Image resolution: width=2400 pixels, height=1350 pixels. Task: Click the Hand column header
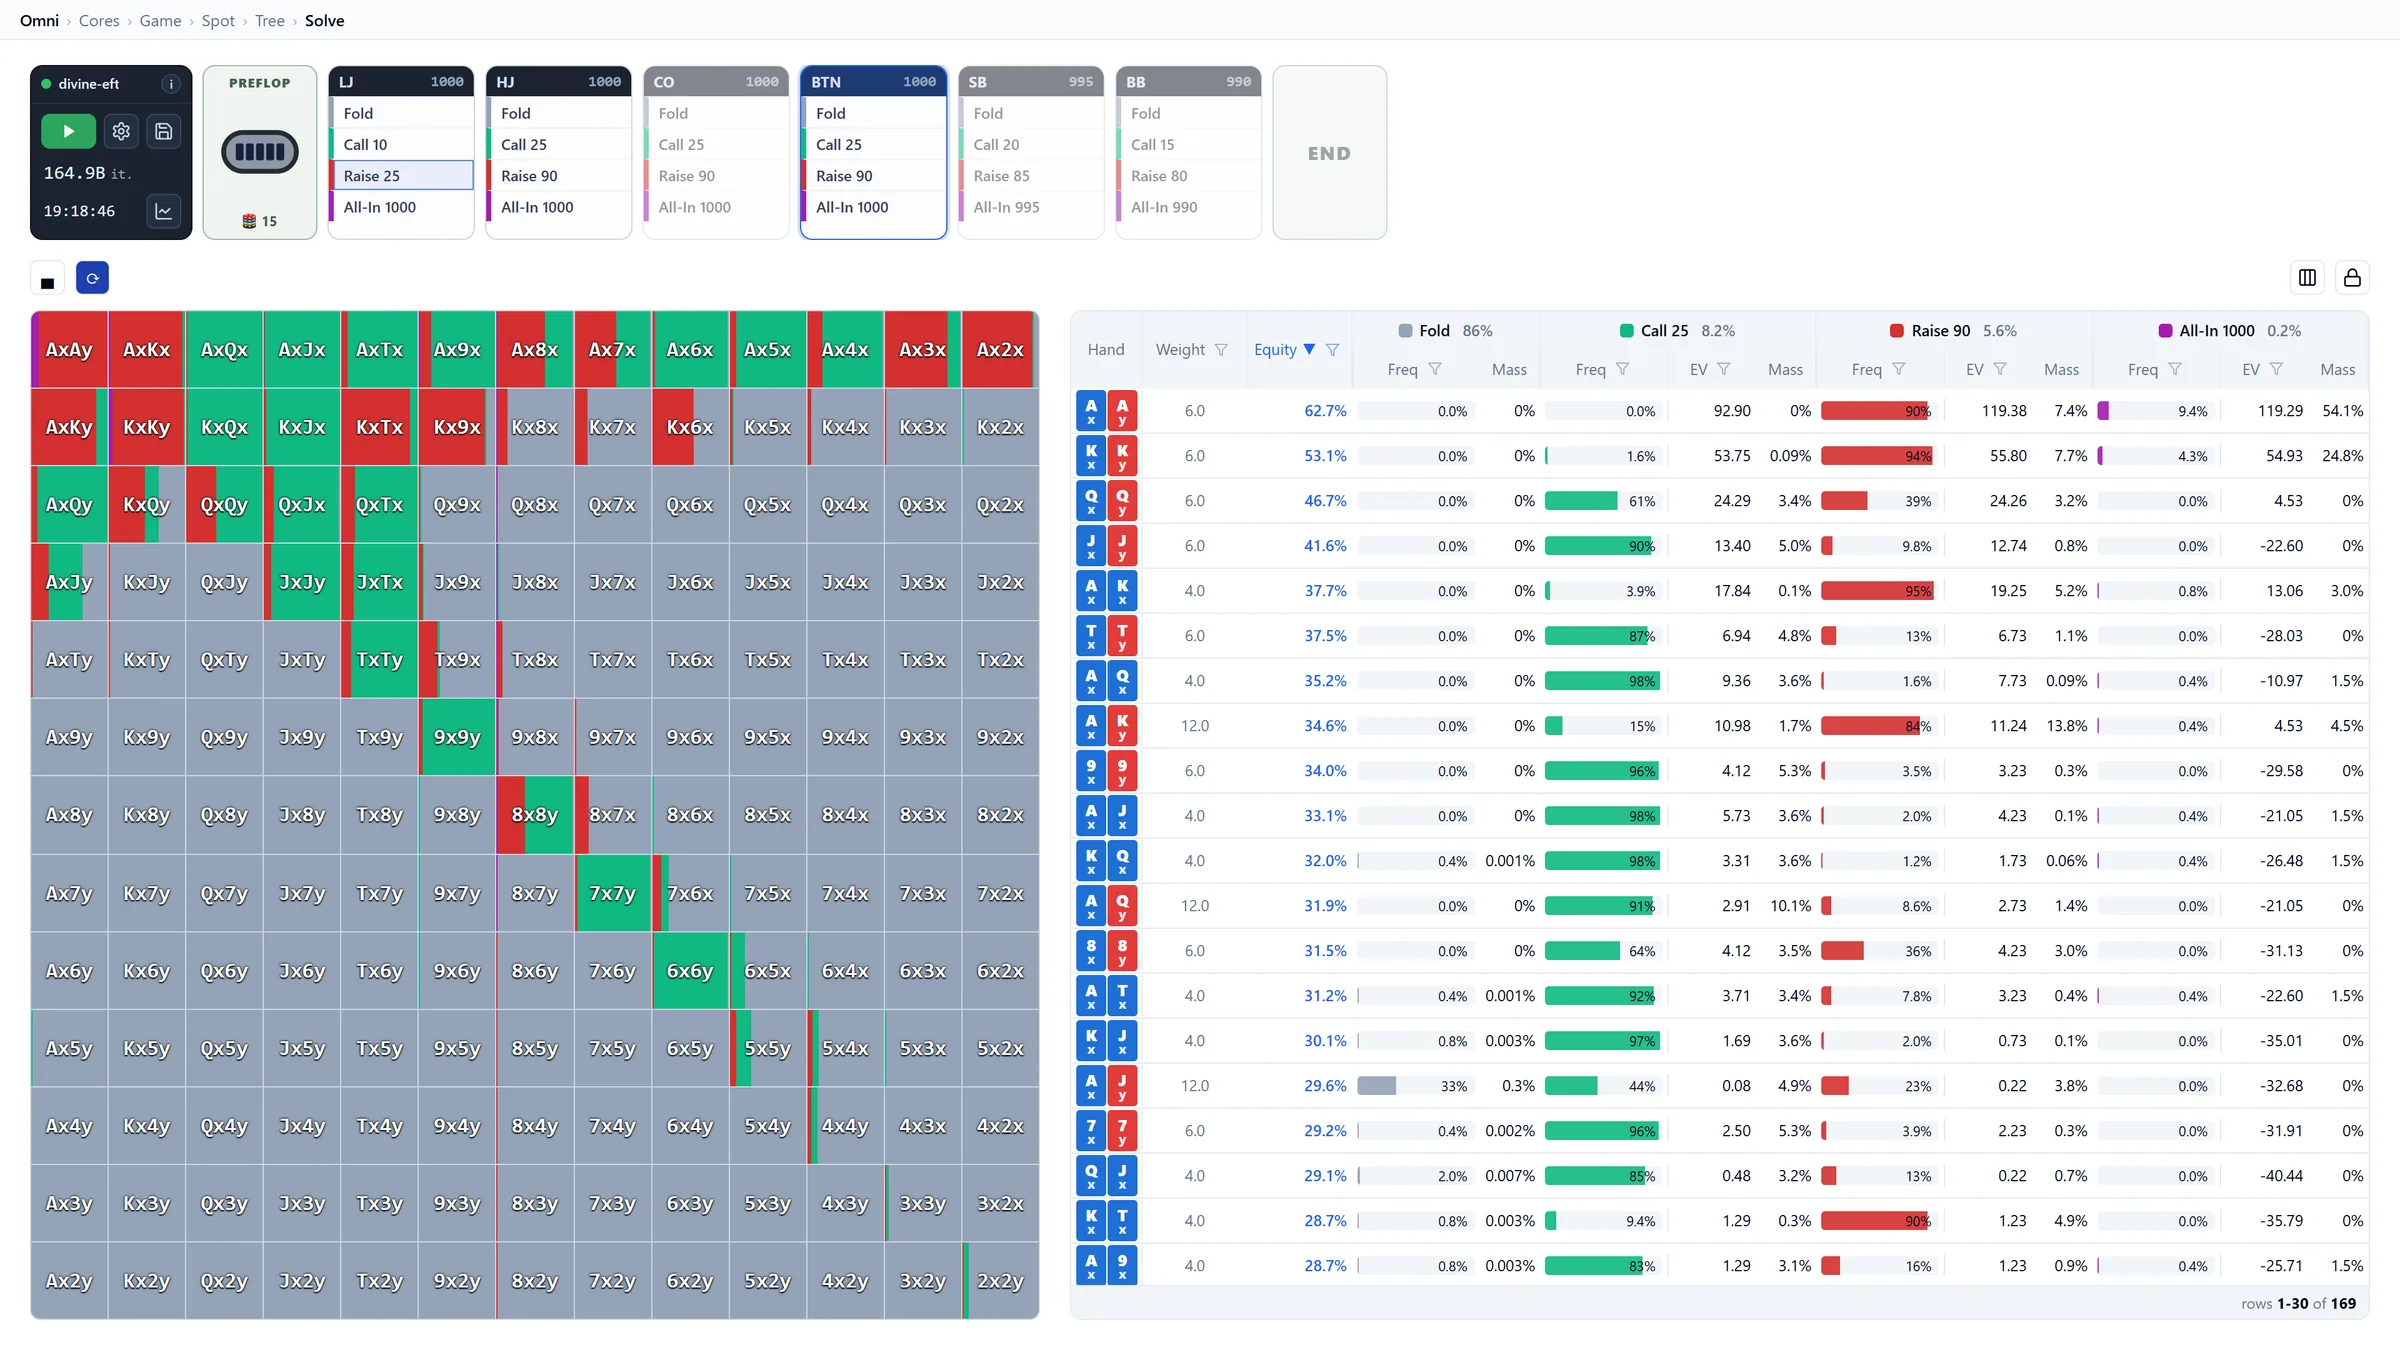point(1106,349)
